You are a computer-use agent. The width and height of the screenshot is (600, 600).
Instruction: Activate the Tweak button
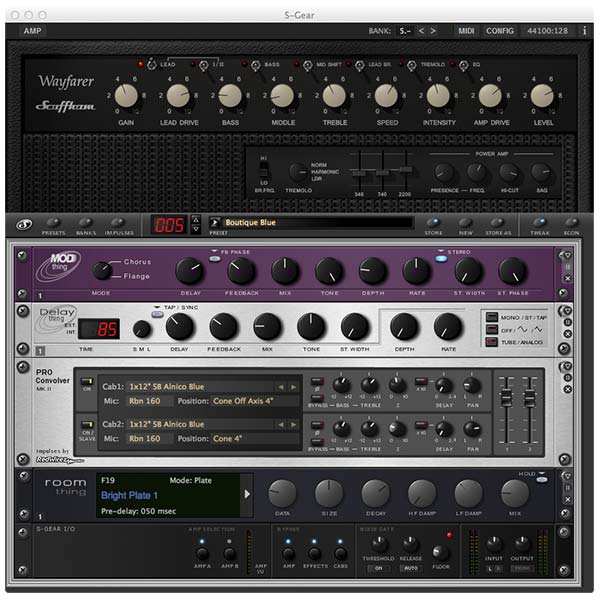click(540, 223)
